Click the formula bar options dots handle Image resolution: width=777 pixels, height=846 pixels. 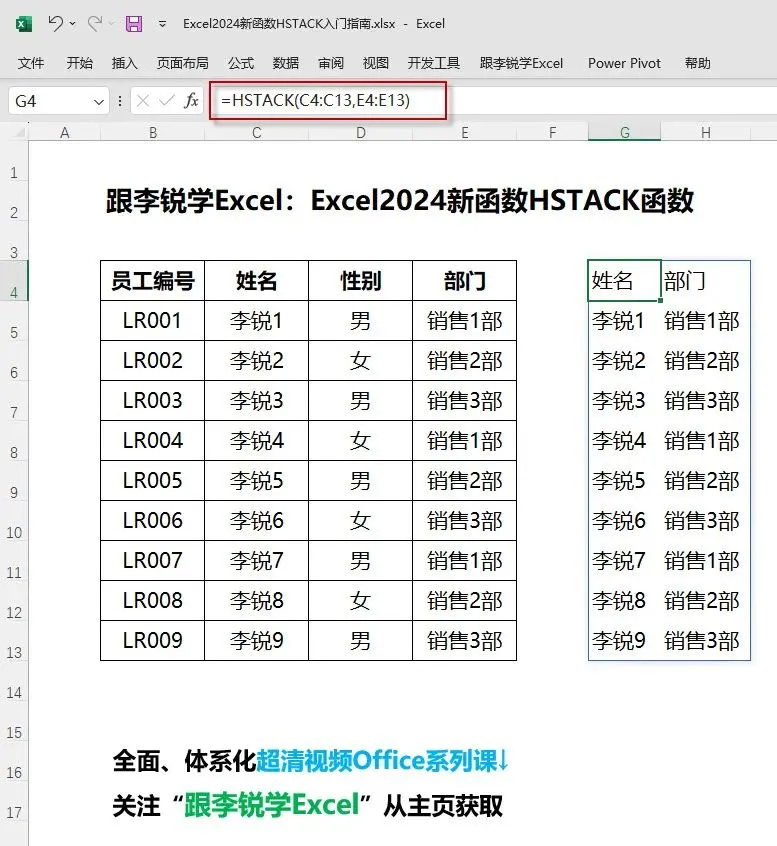point(120,101)
